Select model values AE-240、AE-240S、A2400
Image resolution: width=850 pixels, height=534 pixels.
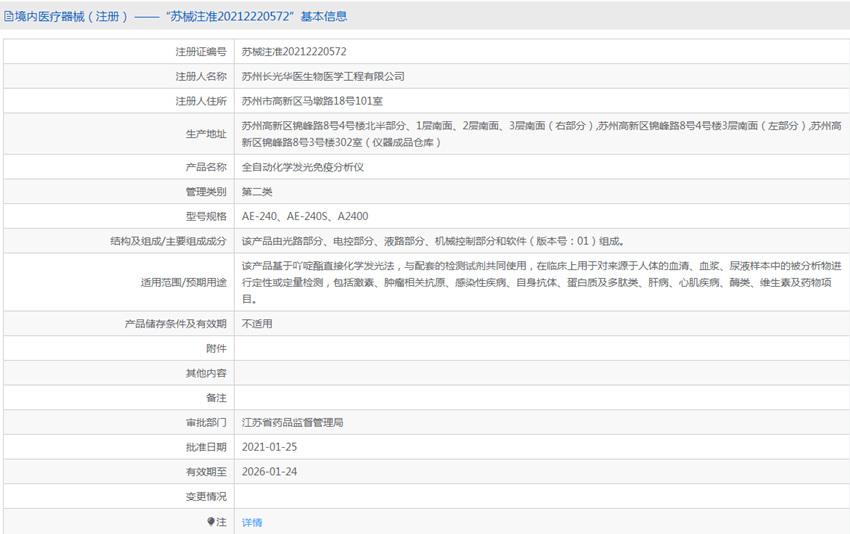pyautogui.click(x=305, y=216)
